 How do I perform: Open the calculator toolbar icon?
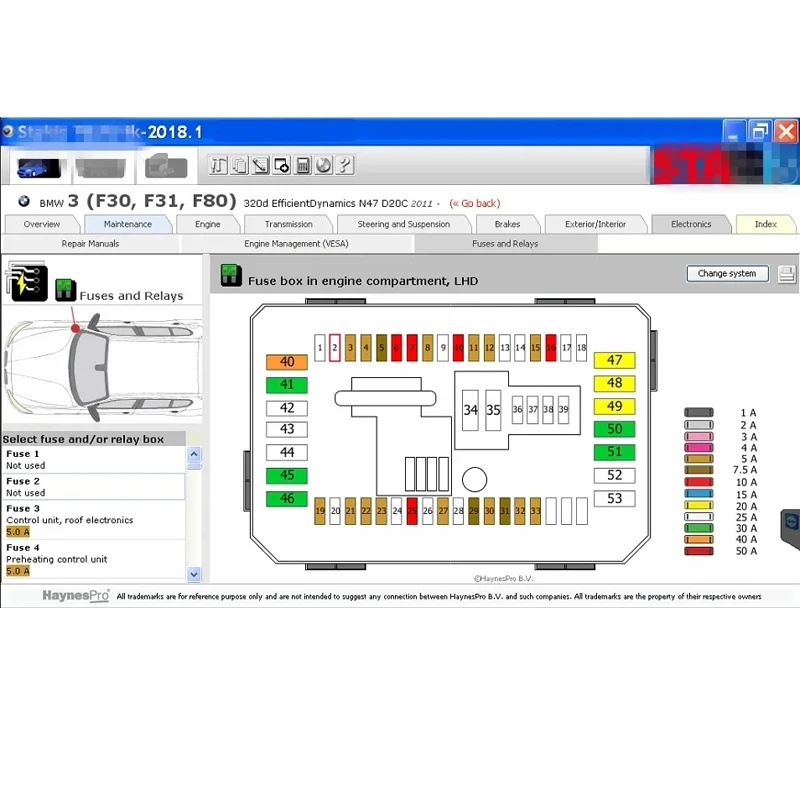(303, 165)
